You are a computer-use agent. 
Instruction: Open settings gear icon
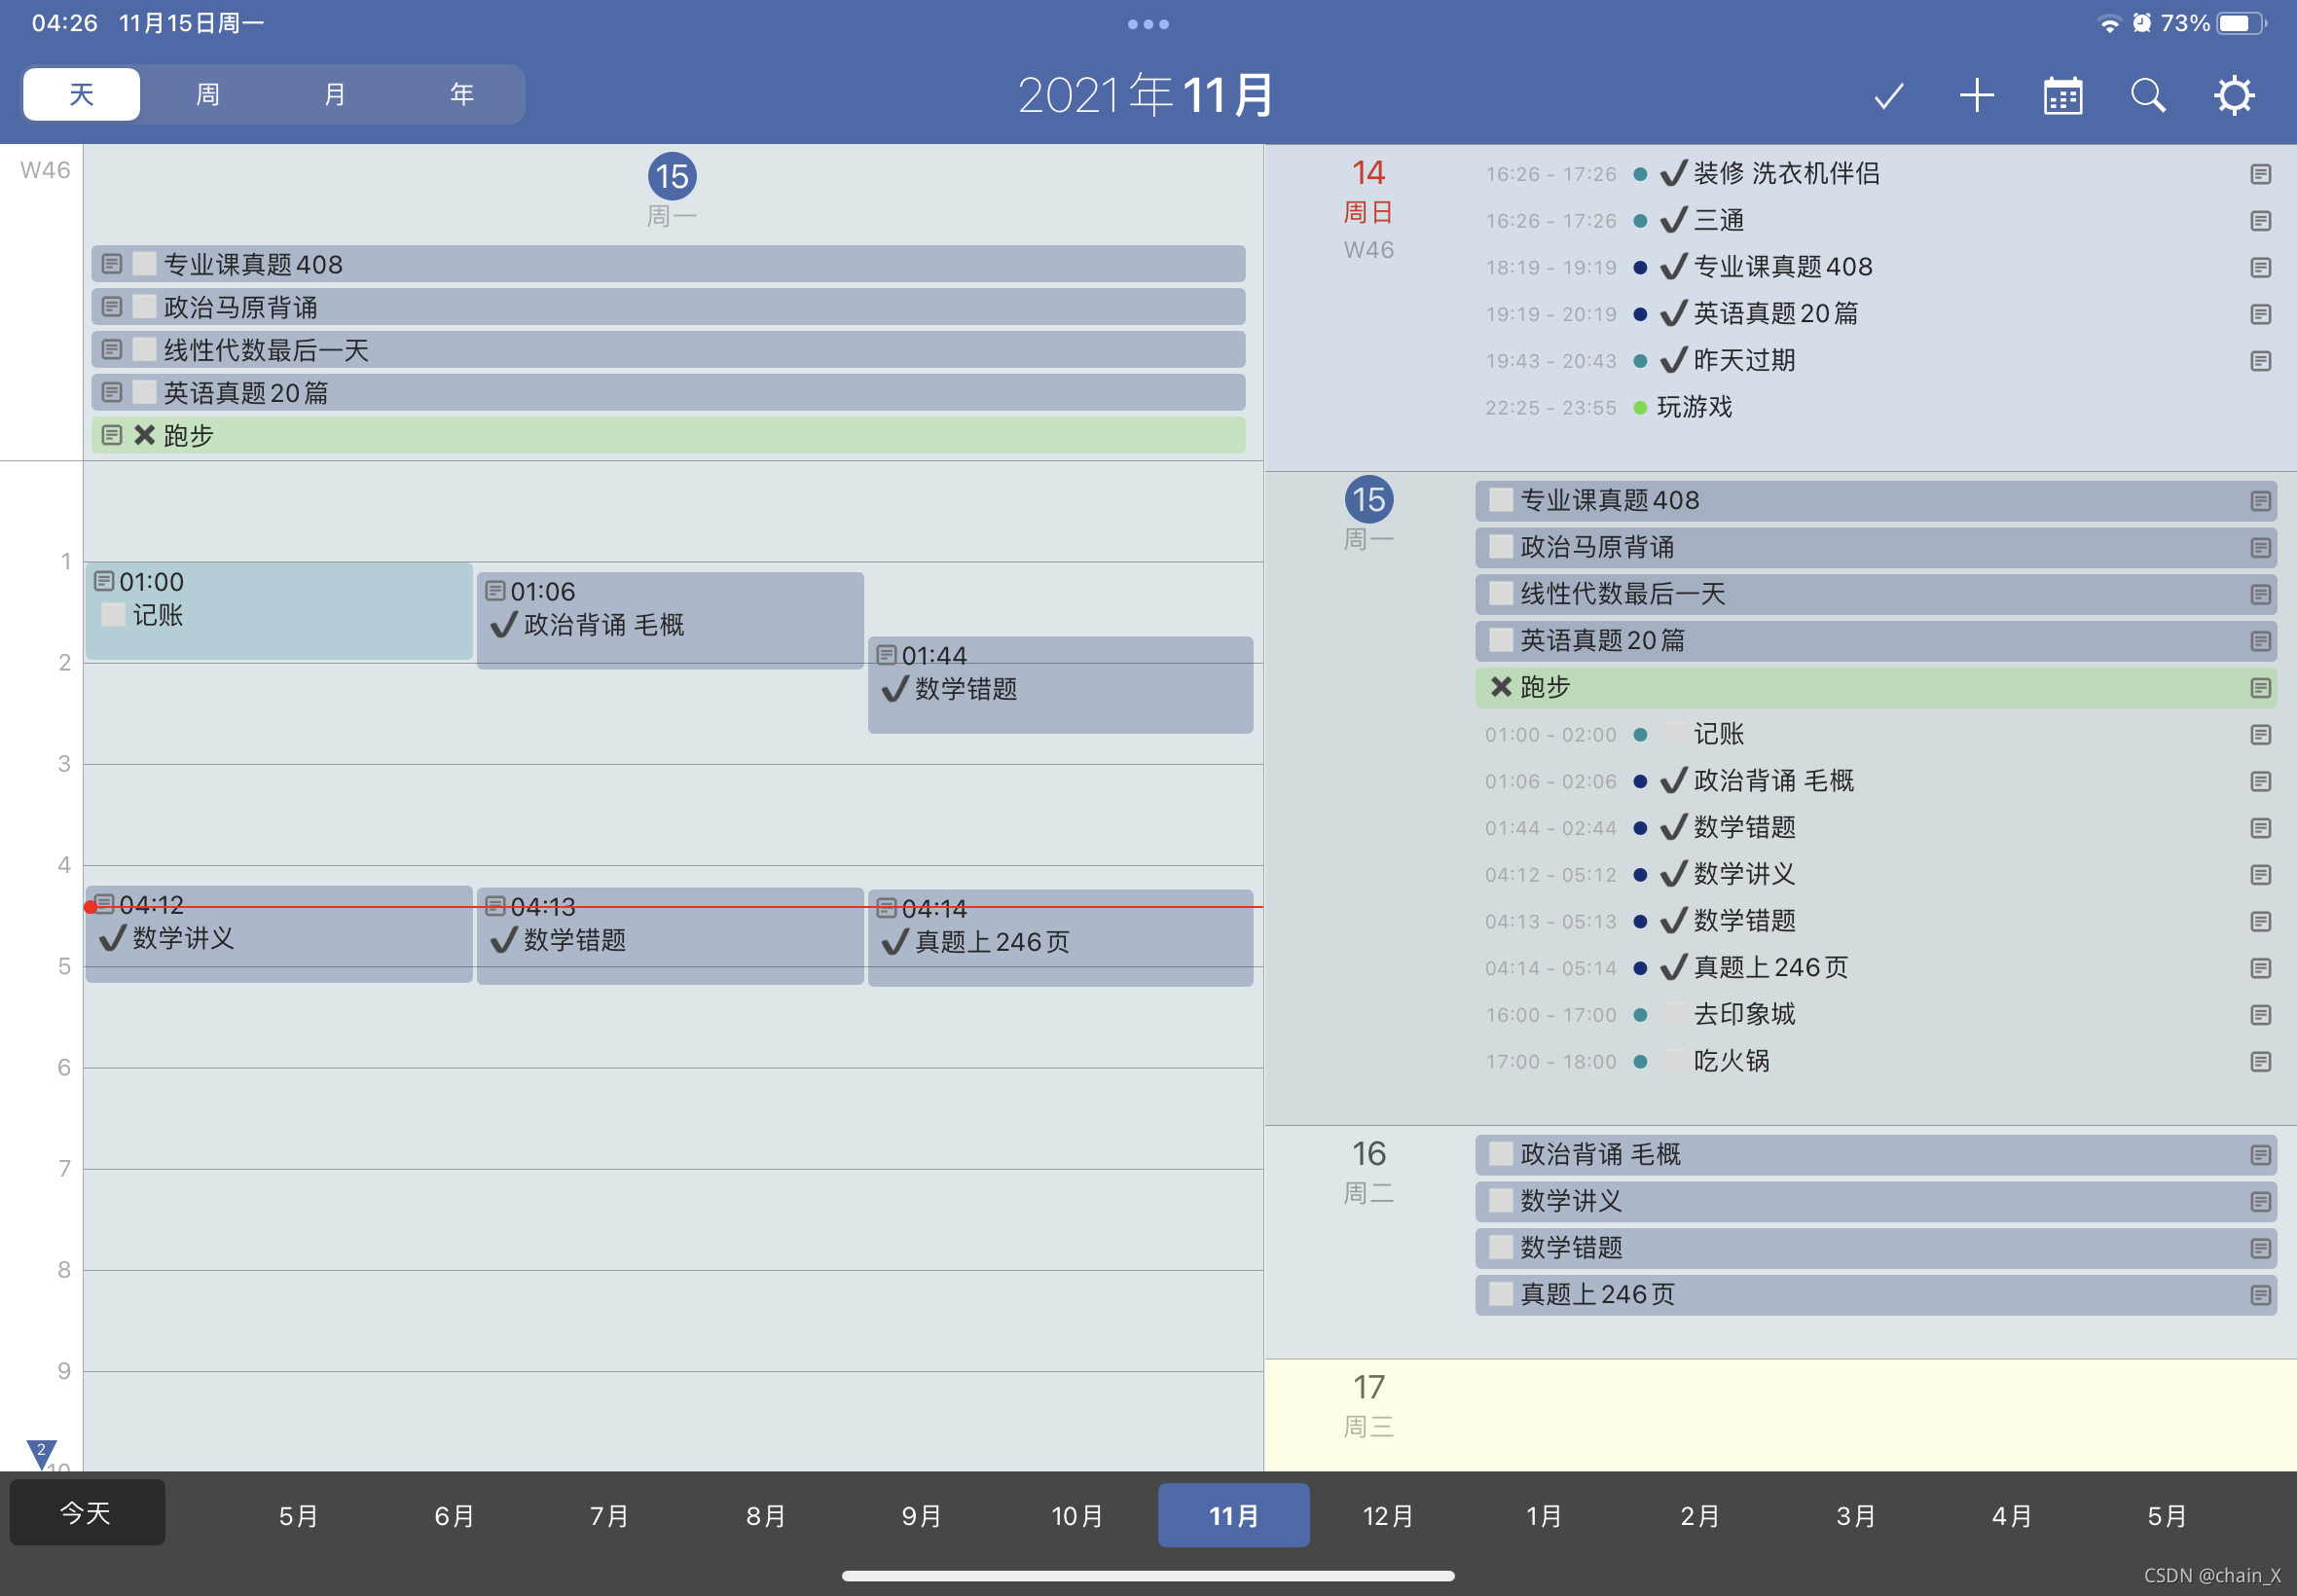click(2234, 96)
